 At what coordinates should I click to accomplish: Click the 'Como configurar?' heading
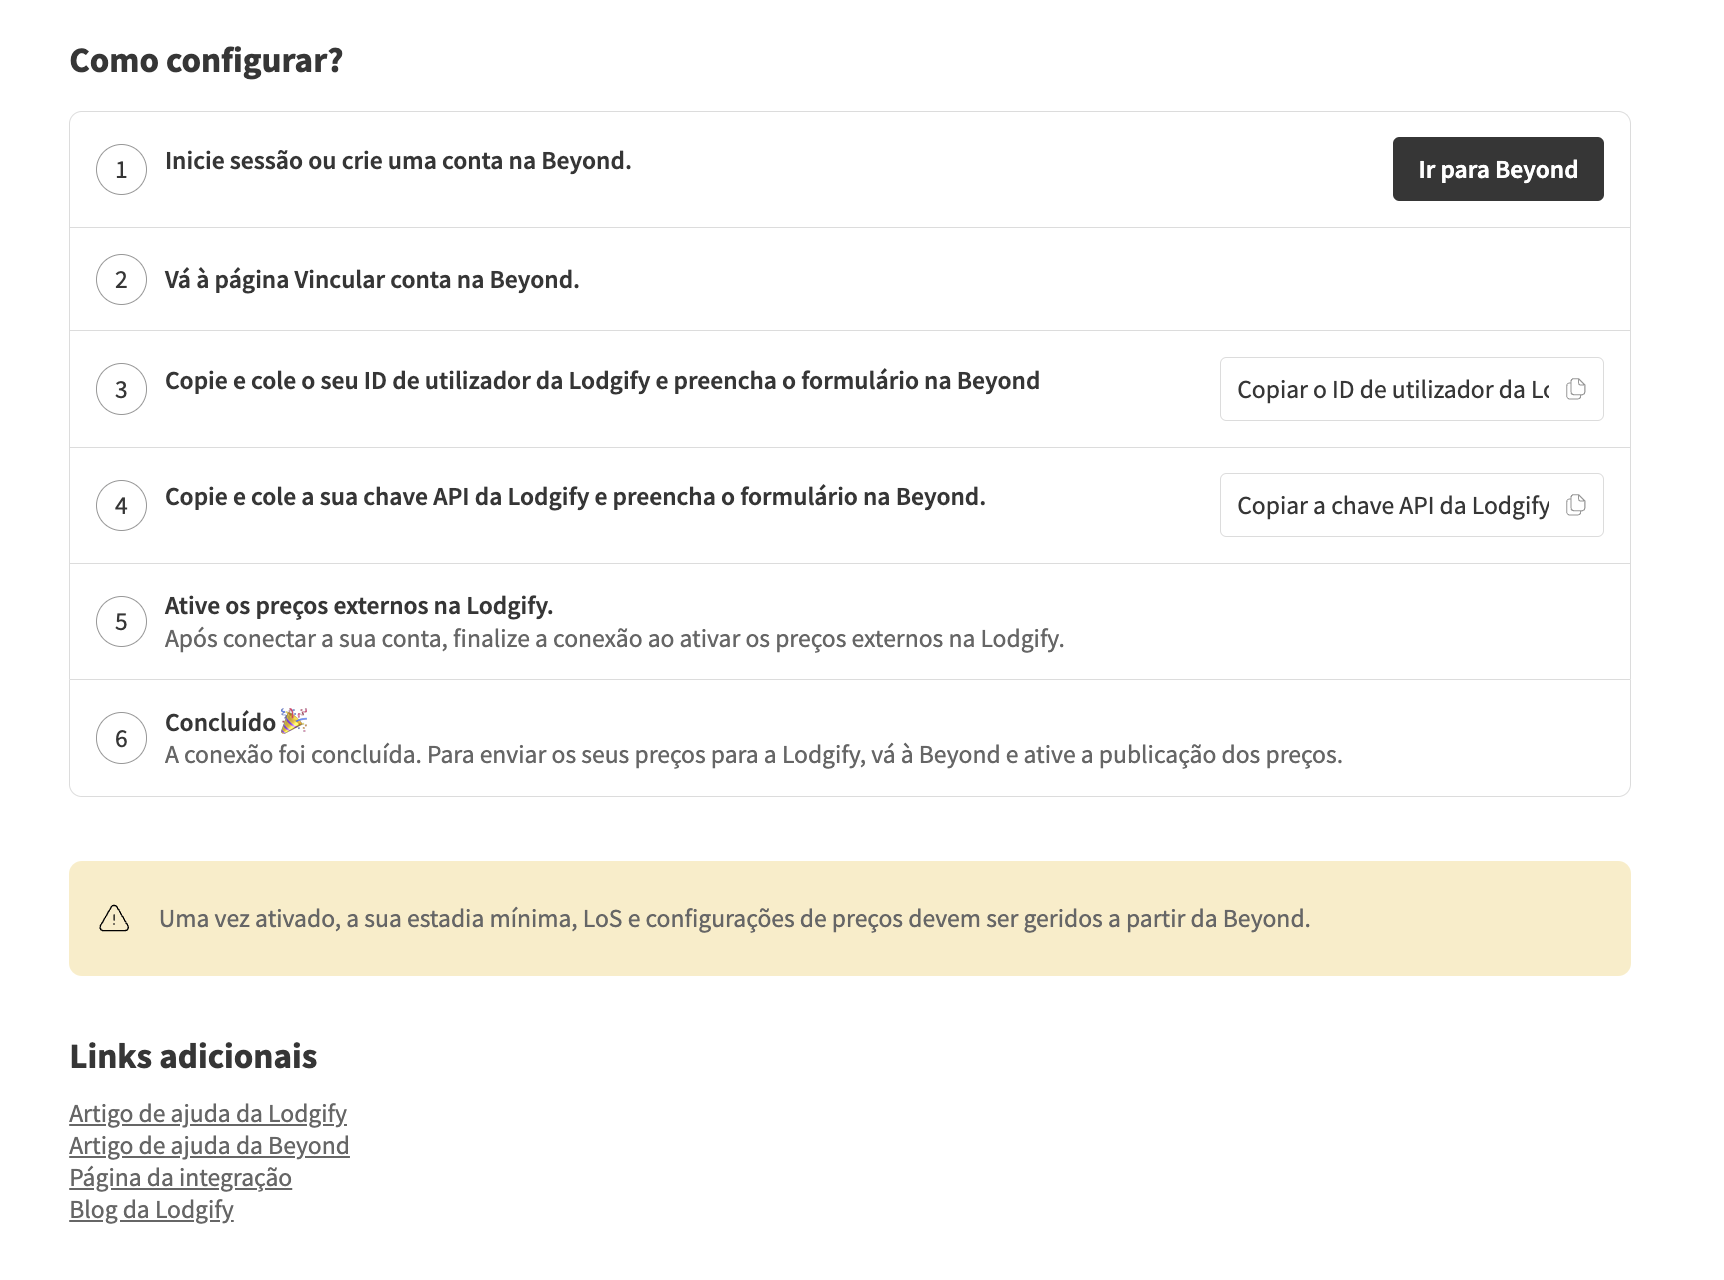pos(206,61)
